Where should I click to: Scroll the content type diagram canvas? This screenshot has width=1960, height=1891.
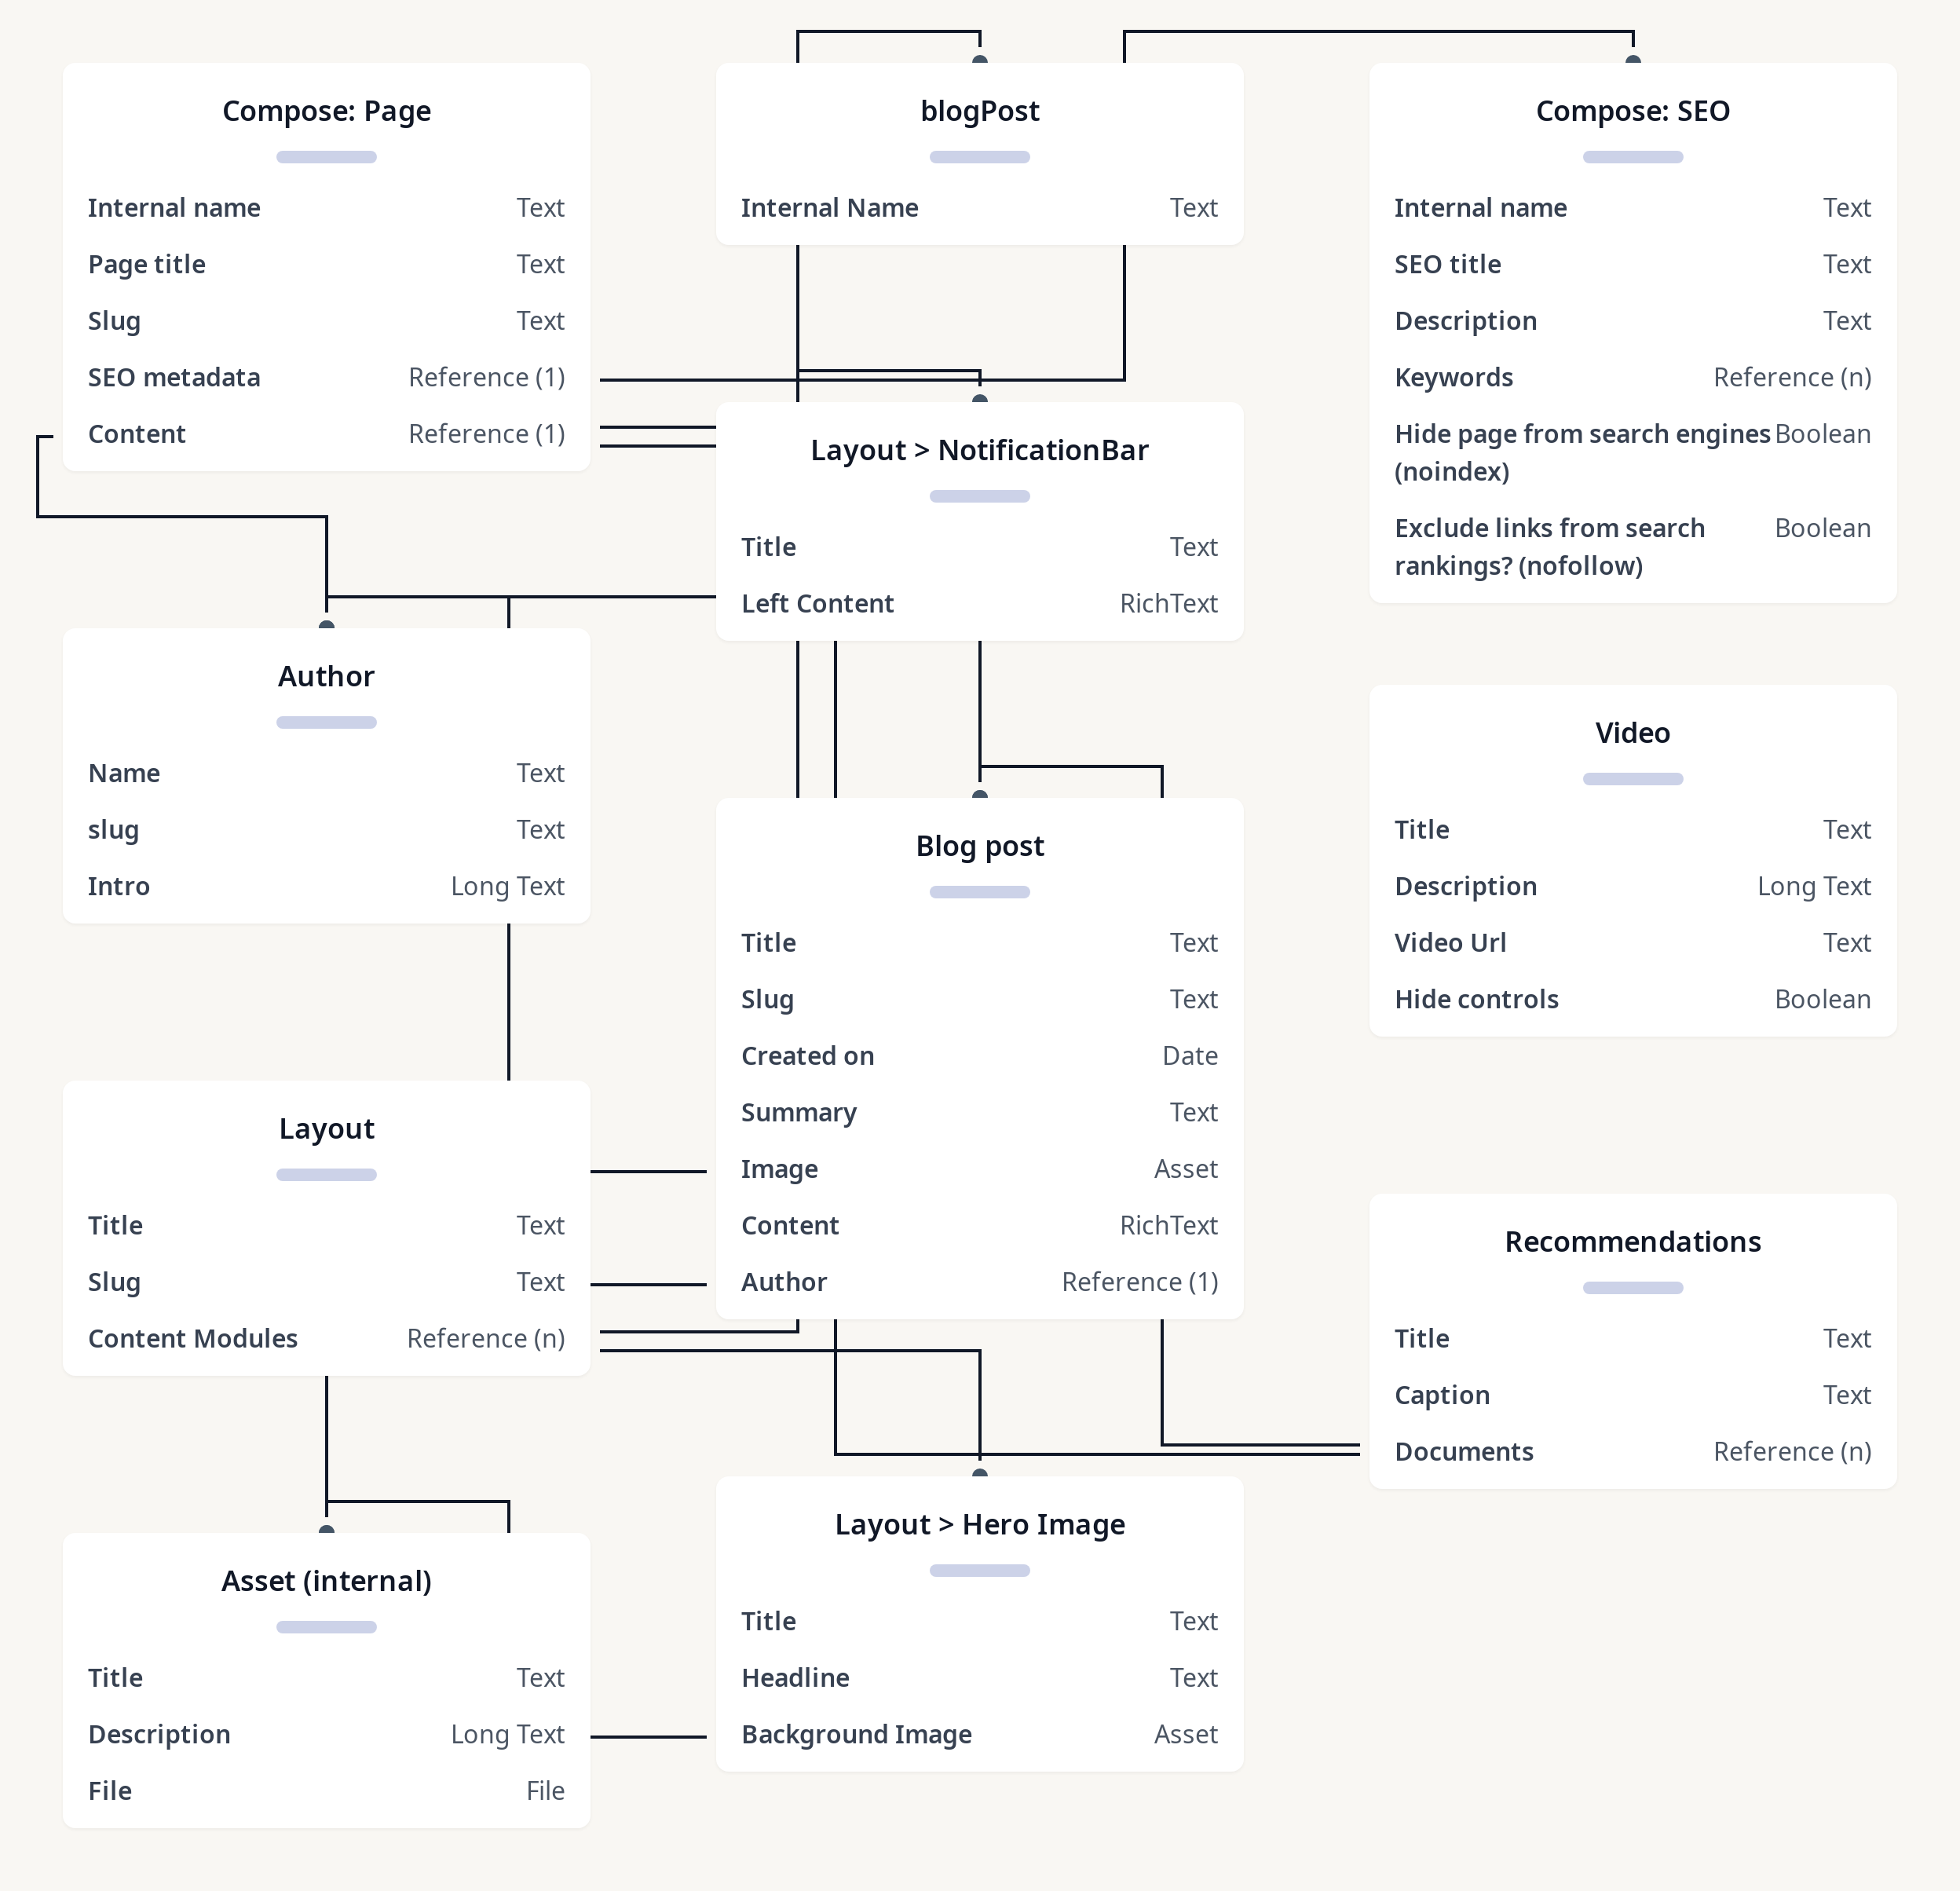[980, 945]
